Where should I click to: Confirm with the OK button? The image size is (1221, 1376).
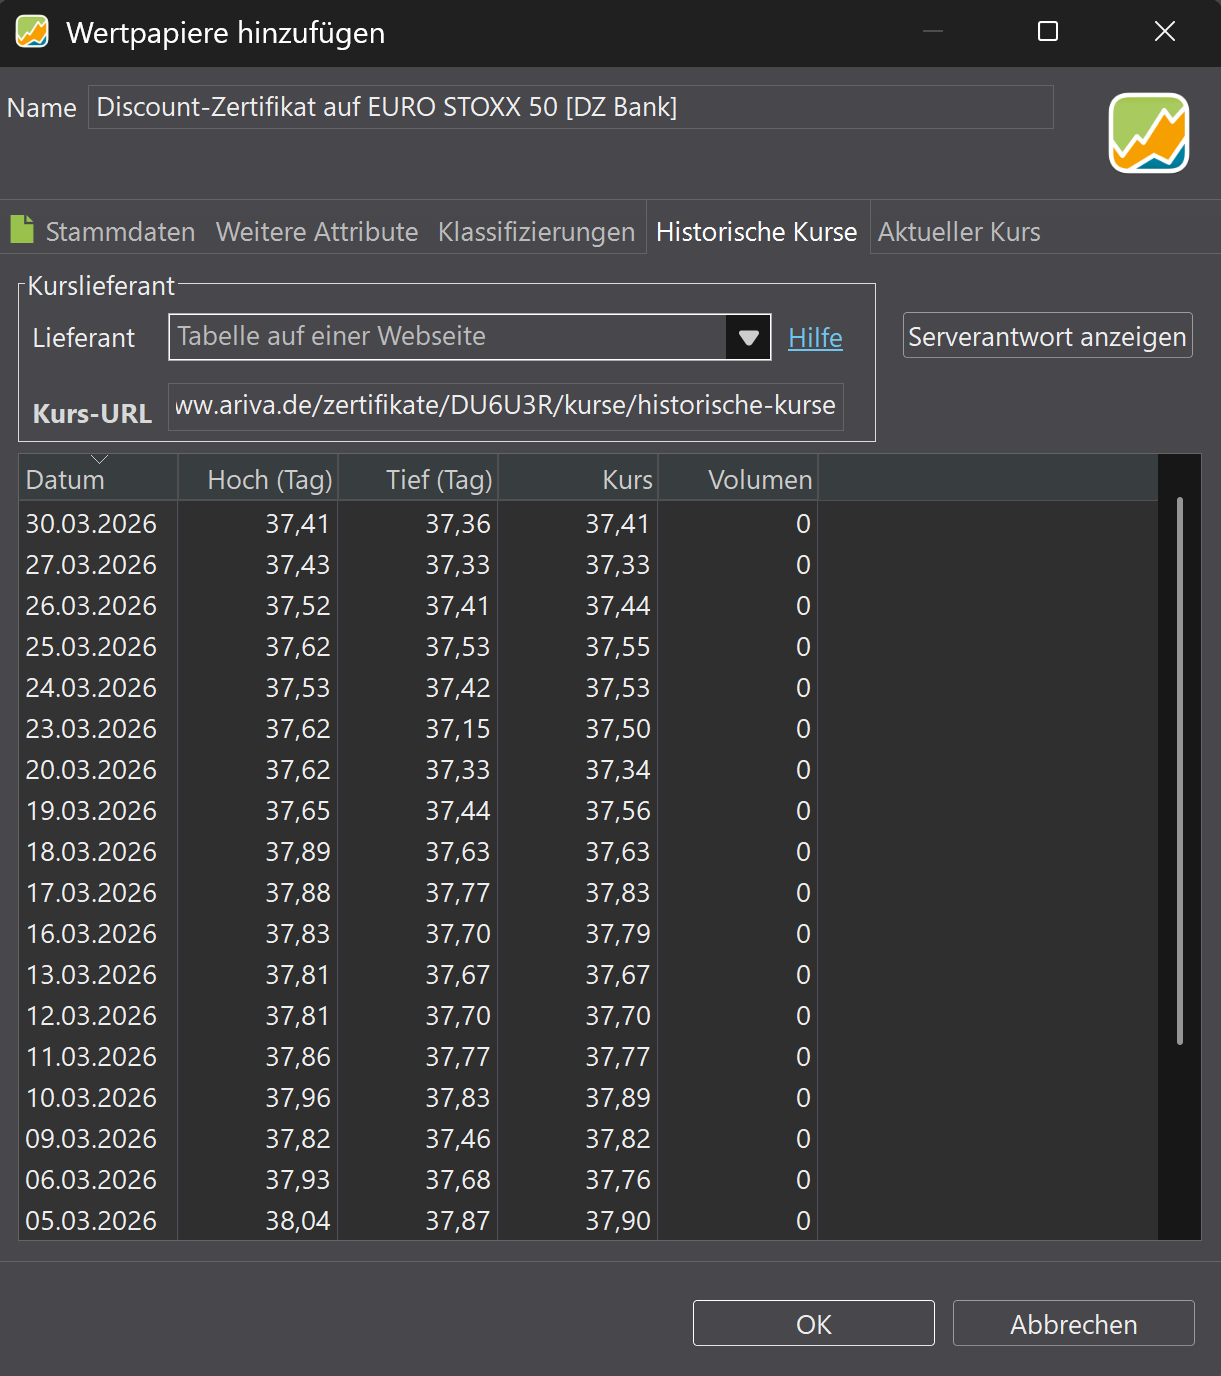pos(813,1324)
